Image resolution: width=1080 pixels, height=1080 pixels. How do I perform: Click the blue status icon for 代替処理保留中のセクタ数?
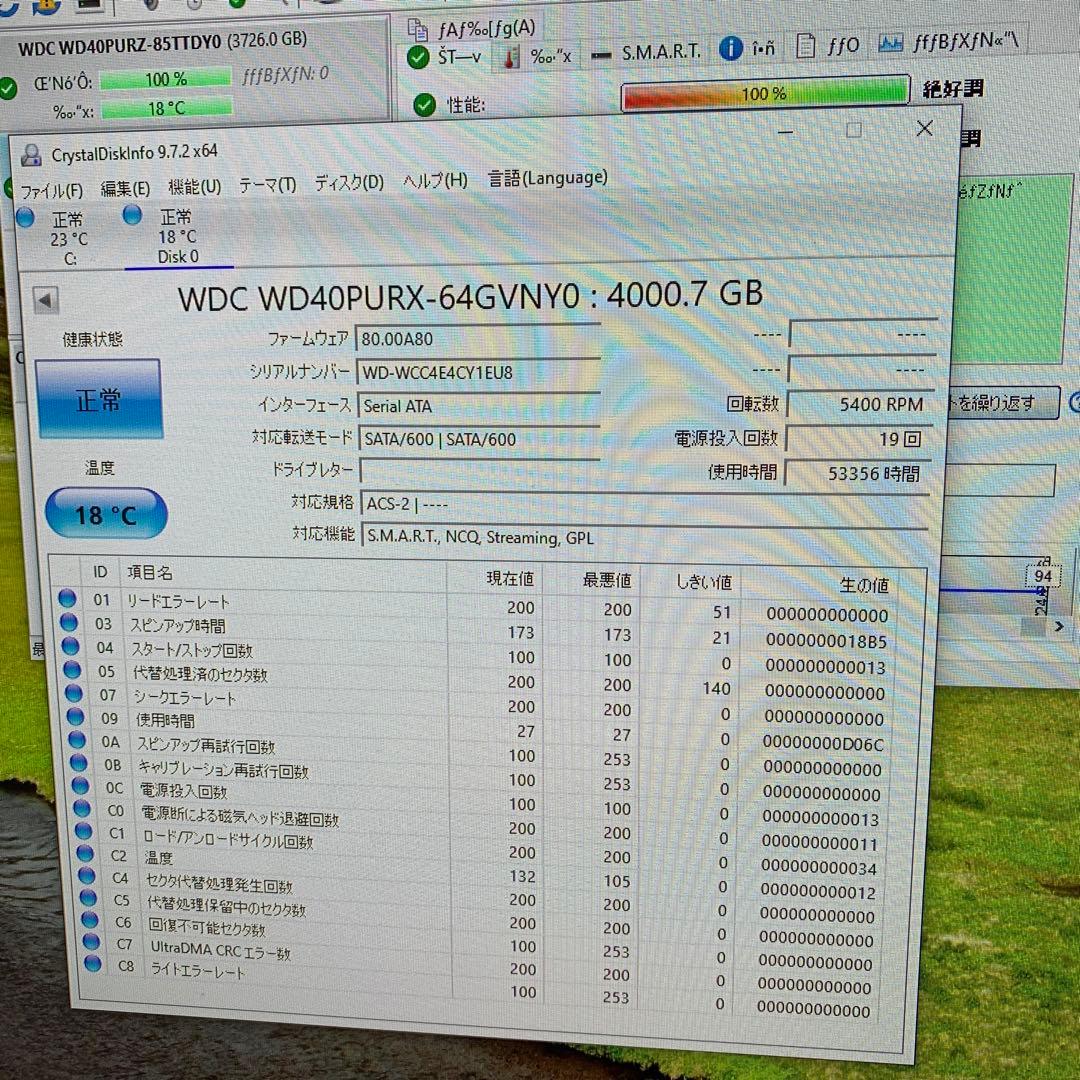pos(88,897)
